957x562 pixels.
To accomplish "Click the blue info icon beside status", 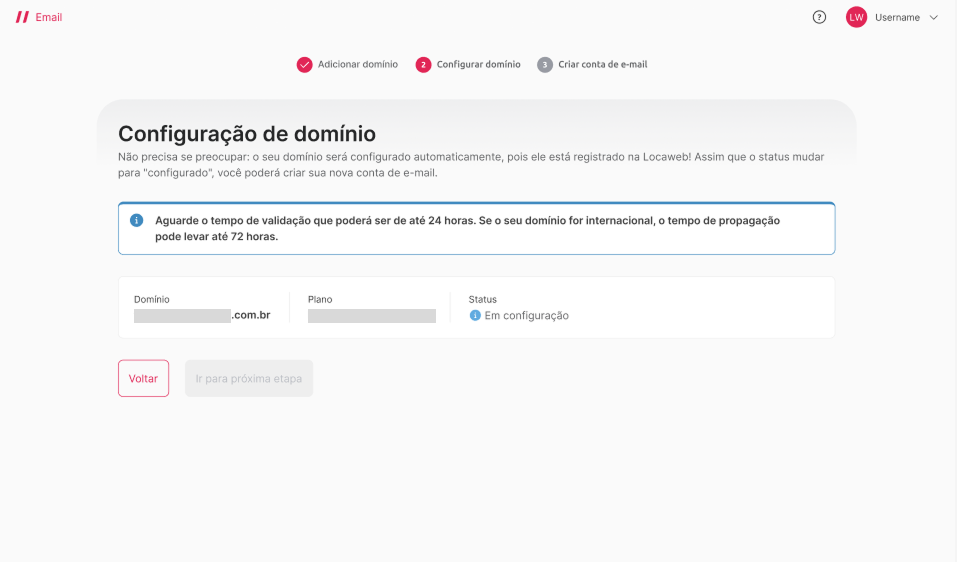I will pos(475,315).
